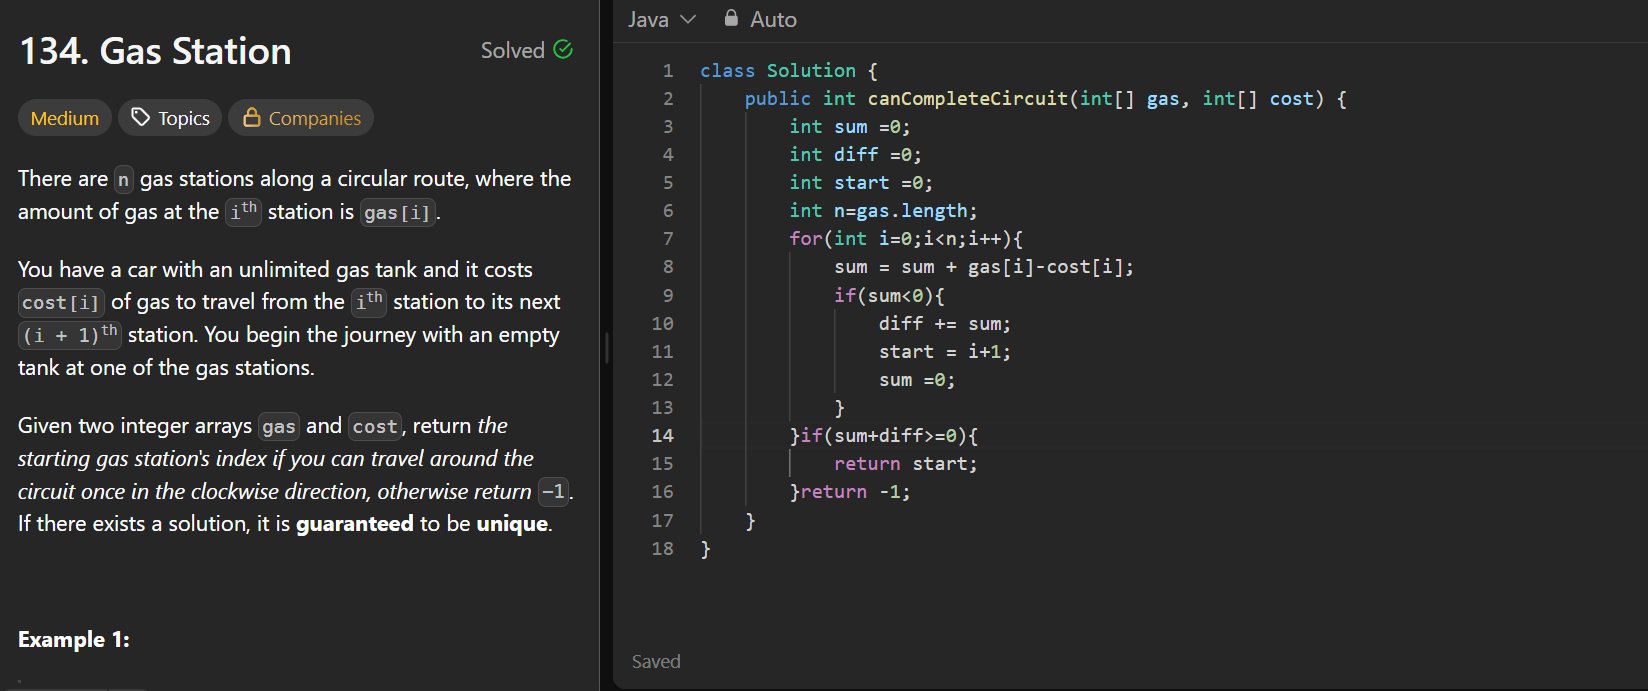The height and width of the screenshot is (691, 1648).
Task: Place cursor on the line 'class Solution {'
Action: (x=788, y=70)
